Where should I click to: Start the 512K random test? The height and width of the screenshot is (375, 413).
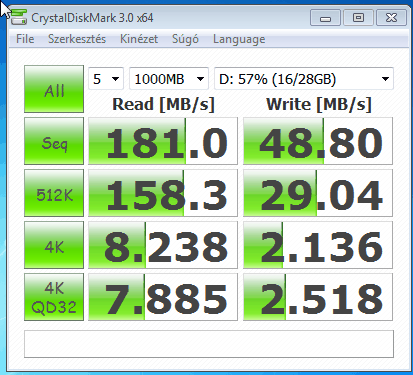coord(54,193)
